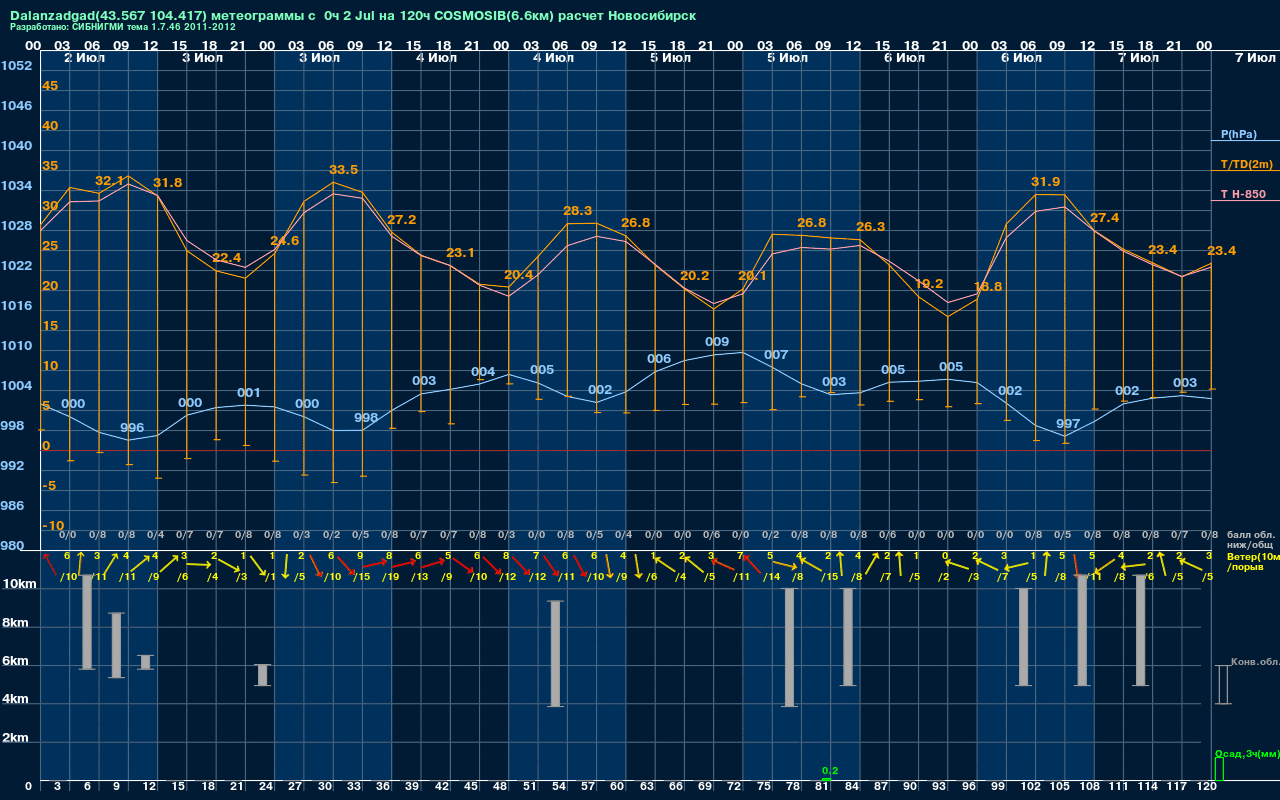The image size is (1280, 800).
Task: Click the 33.5 temperature peak label
Action: tap(343, 170)
